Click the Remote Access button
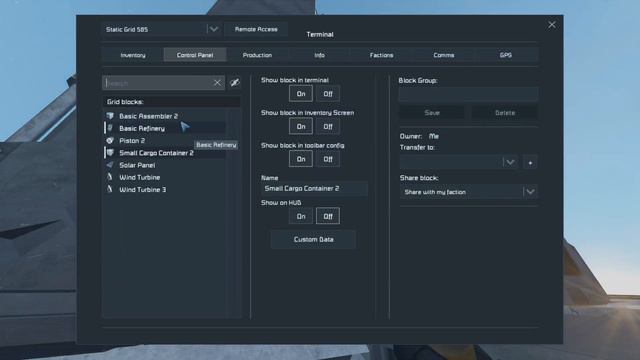 (256, 29)
